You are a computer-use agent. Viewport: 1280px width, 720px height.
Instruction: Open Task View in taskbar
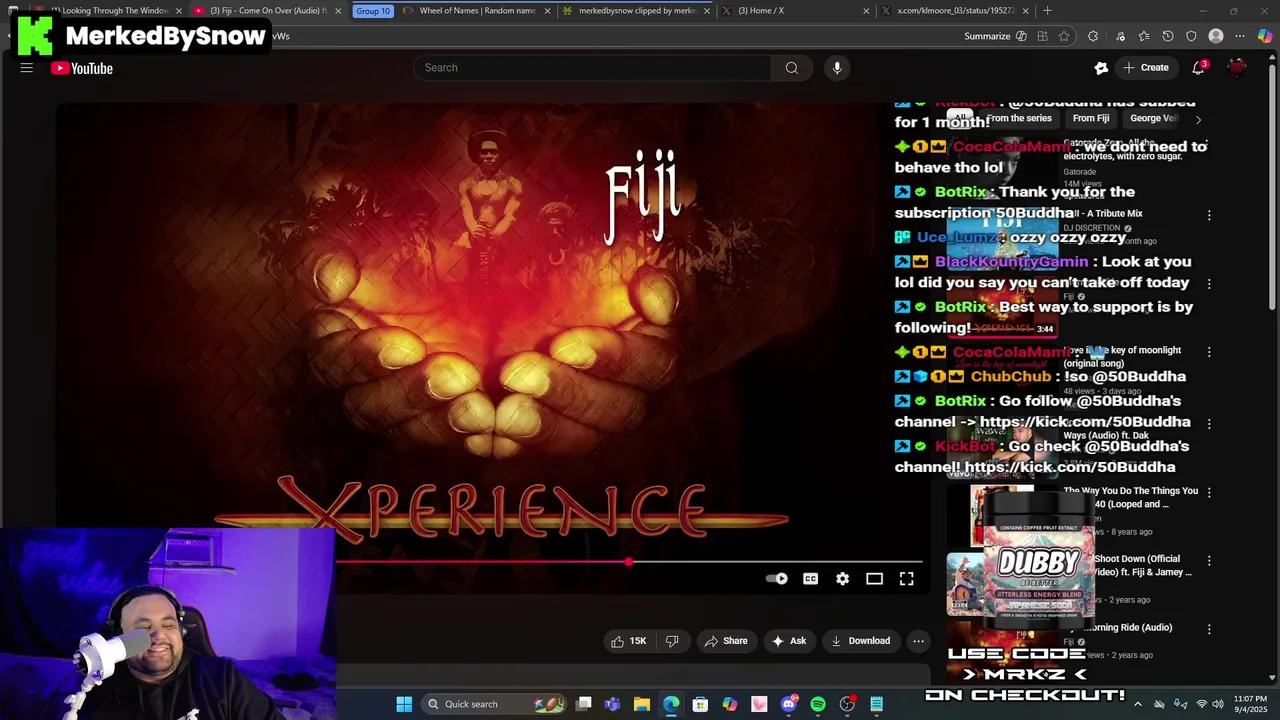point(584,704)
